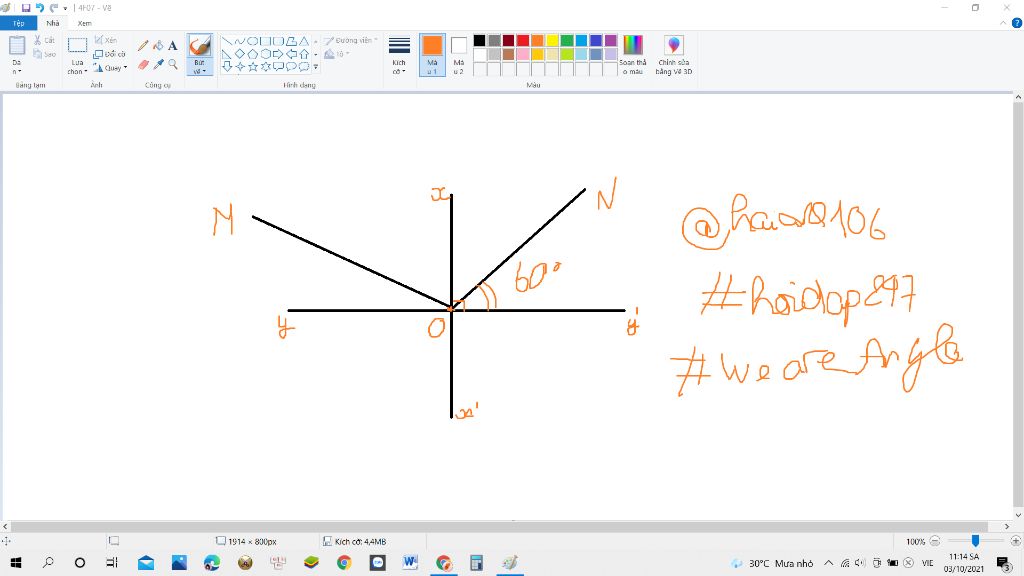Click the weather widget 30°C Mưa nhỏ
The width and height of the screenshot is (1024, 576).
(772, 563)
